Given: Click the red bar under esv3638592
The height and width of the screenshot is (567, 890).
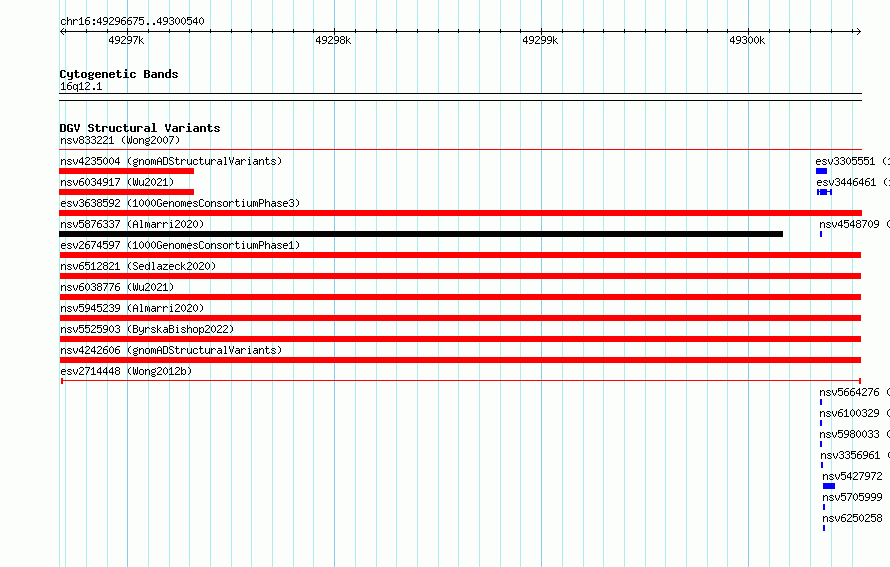Looking at the screenshot, I should point(460,213).
